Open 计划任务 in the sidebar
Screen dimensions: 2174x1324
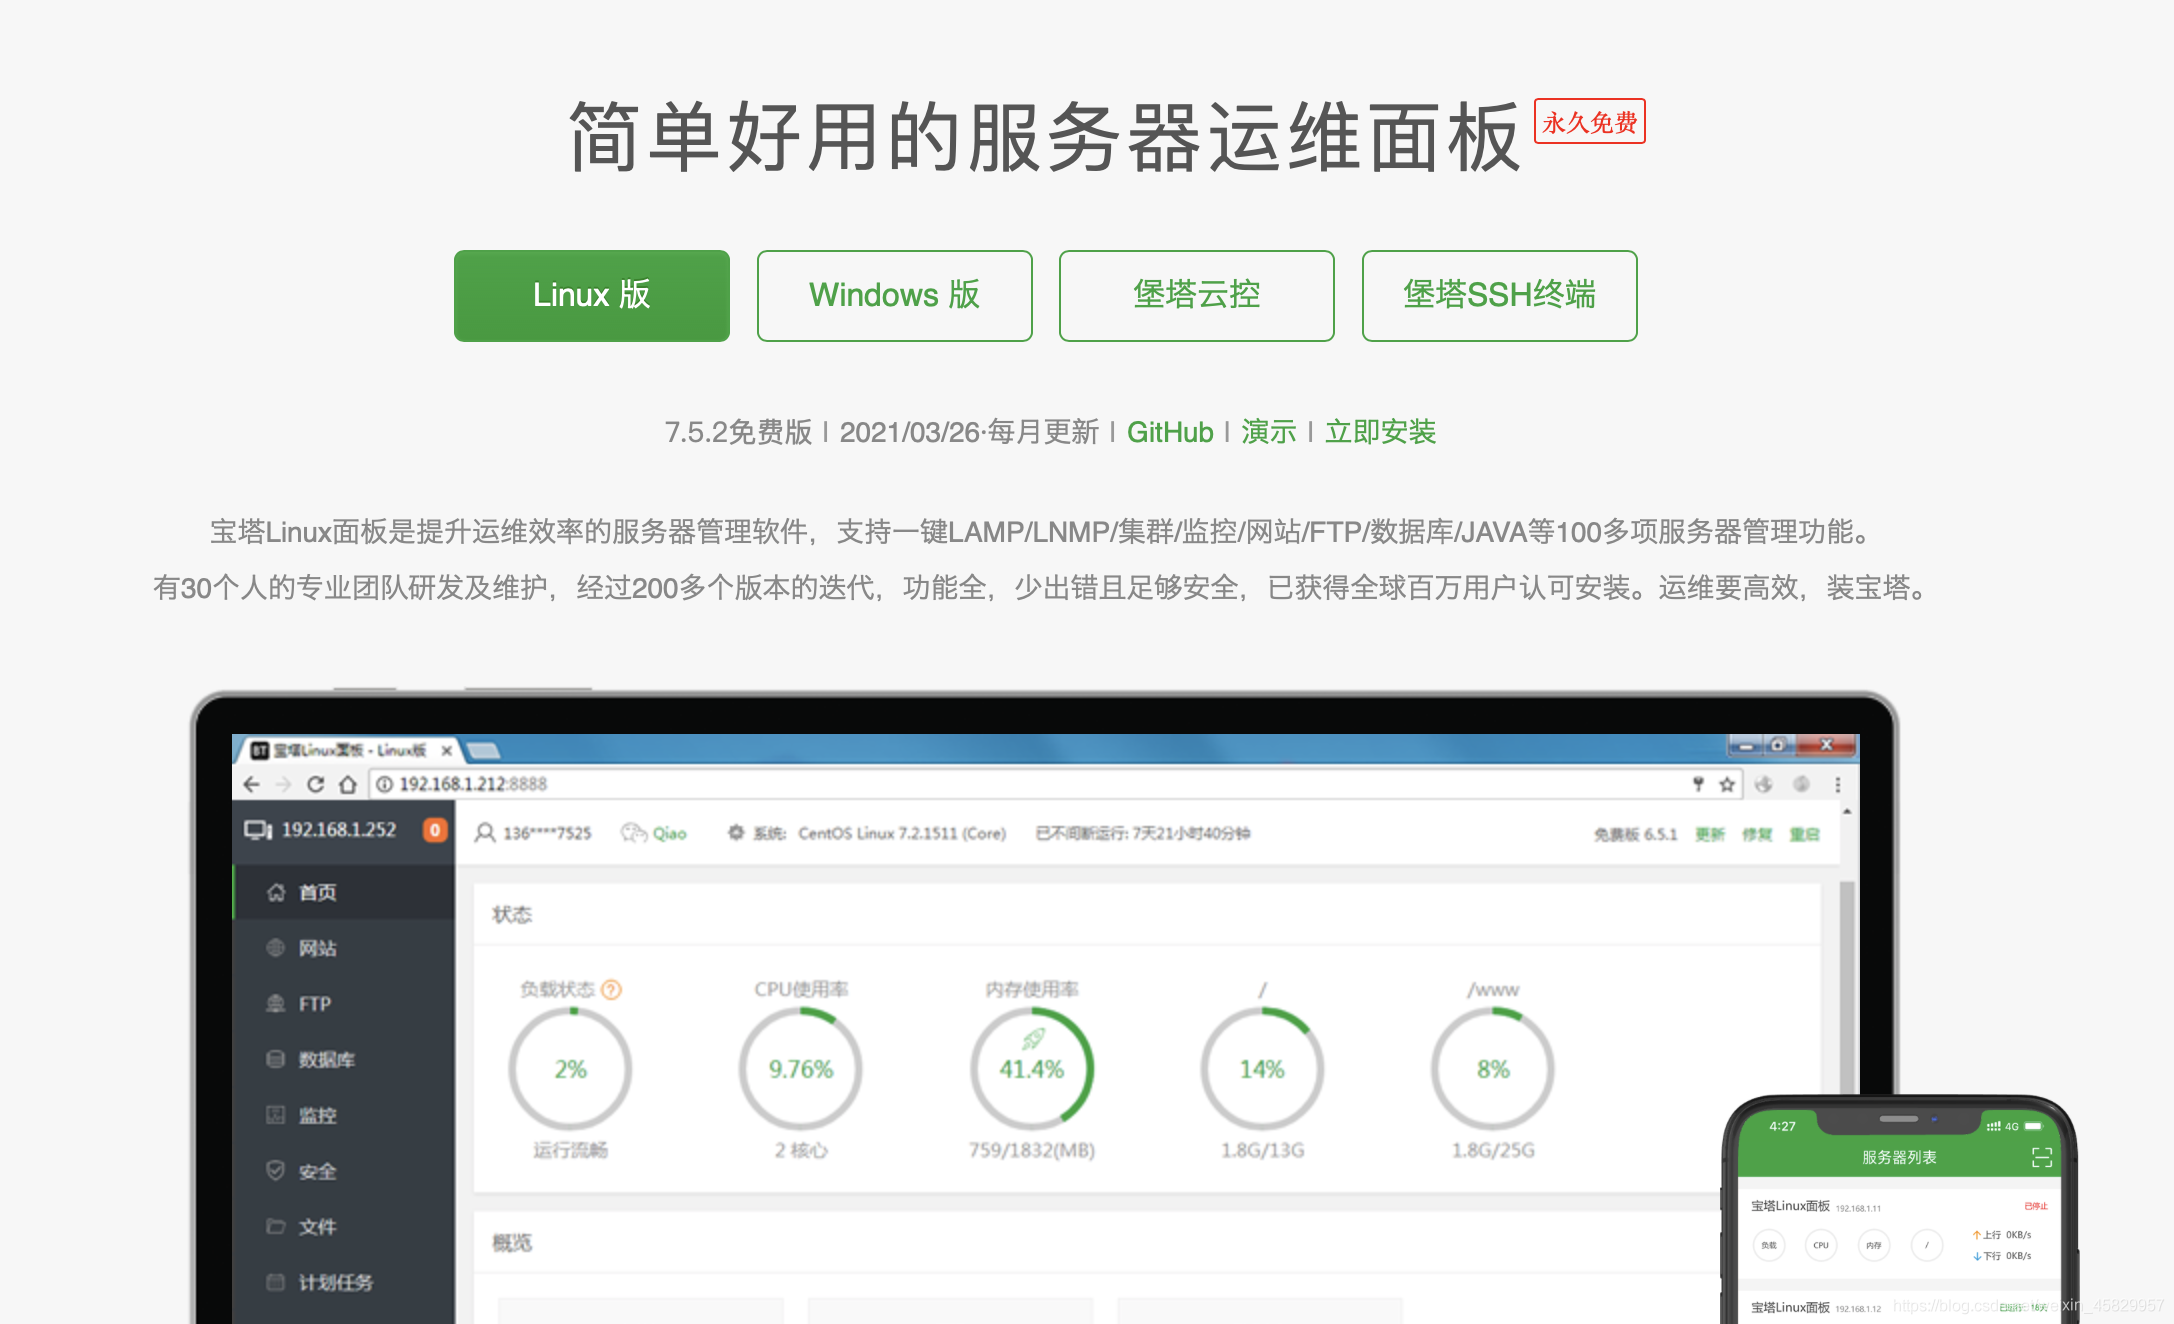344,1282
